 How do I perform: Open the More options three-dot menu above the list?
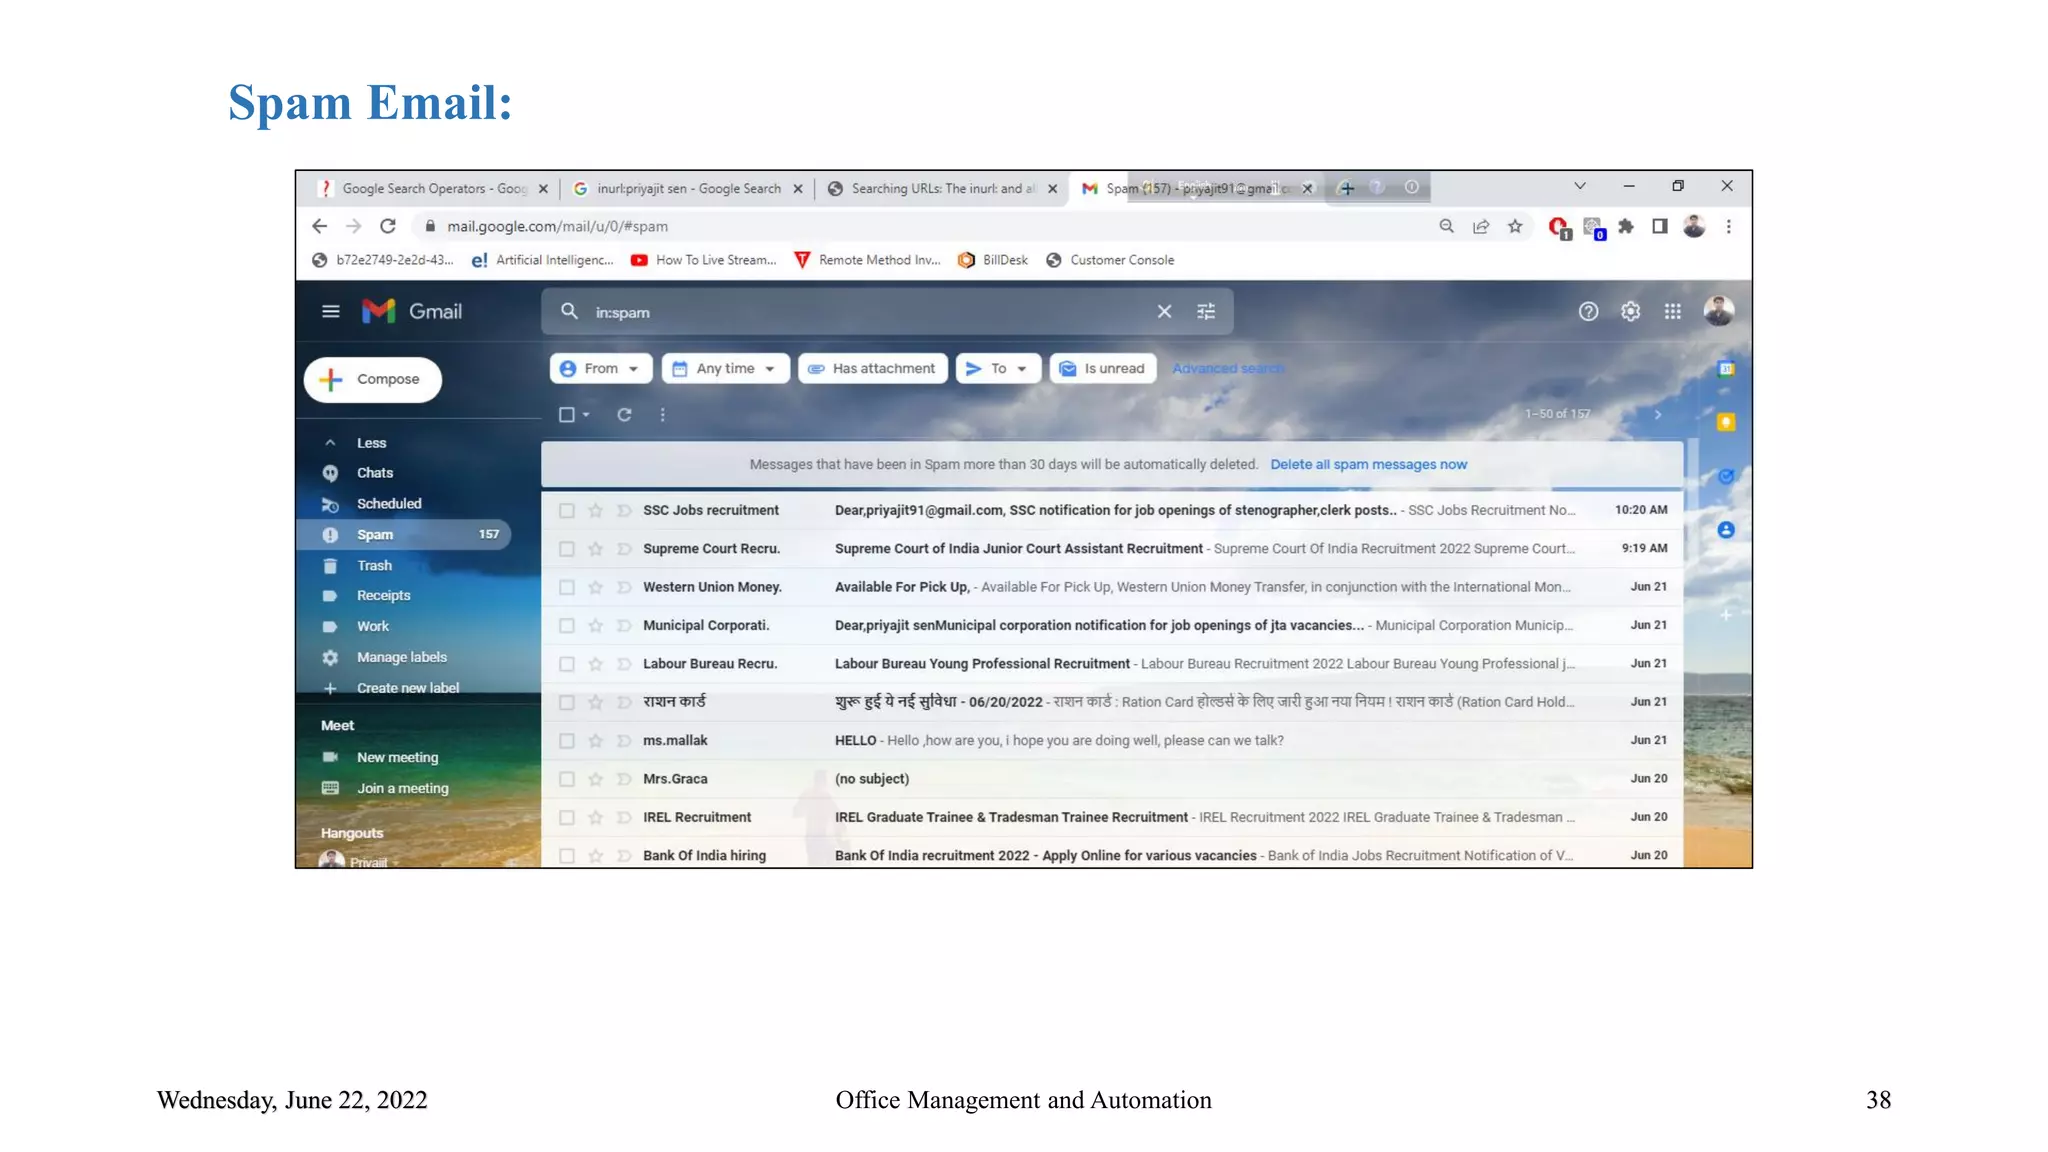click(662, 414)
